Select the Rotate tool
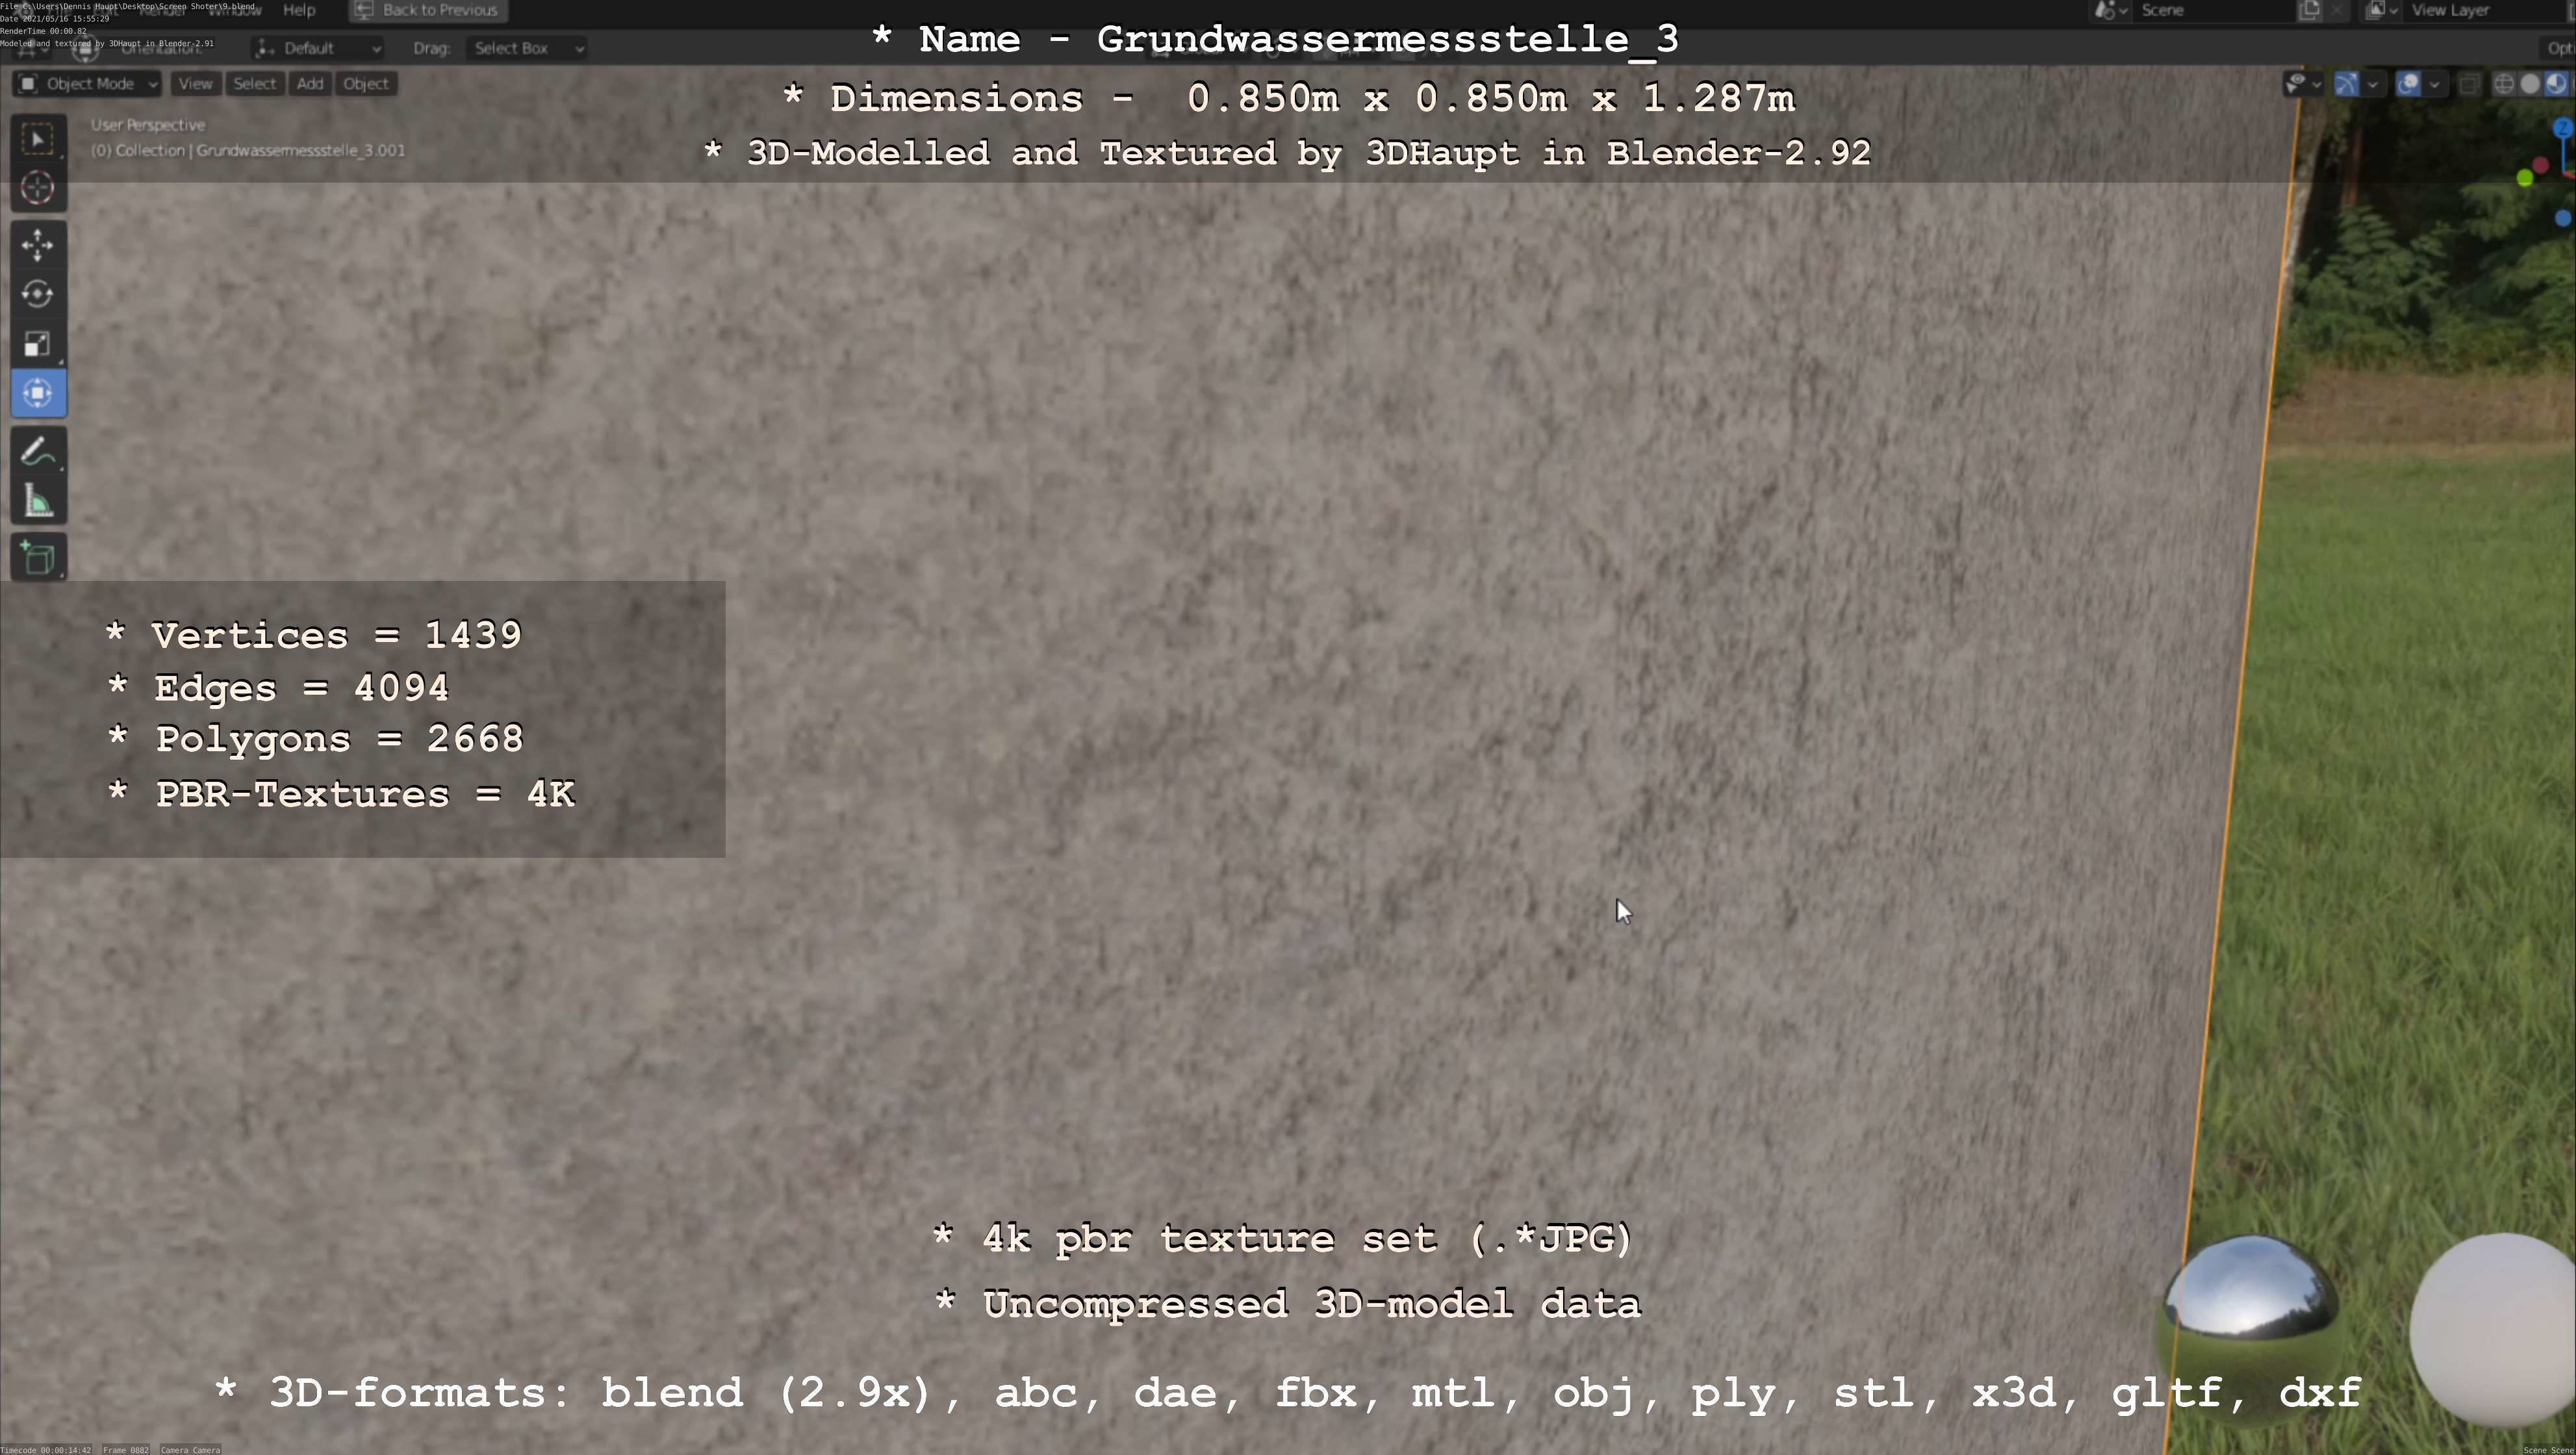 [38, 294]
